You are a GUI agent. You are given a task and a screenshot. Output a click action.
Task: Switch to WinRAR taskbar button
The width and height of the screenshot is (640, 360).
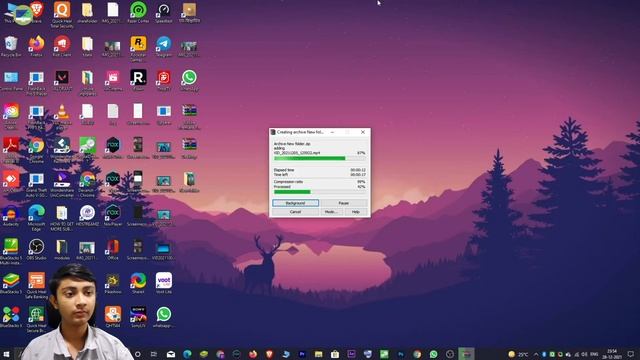click(466, 354)
